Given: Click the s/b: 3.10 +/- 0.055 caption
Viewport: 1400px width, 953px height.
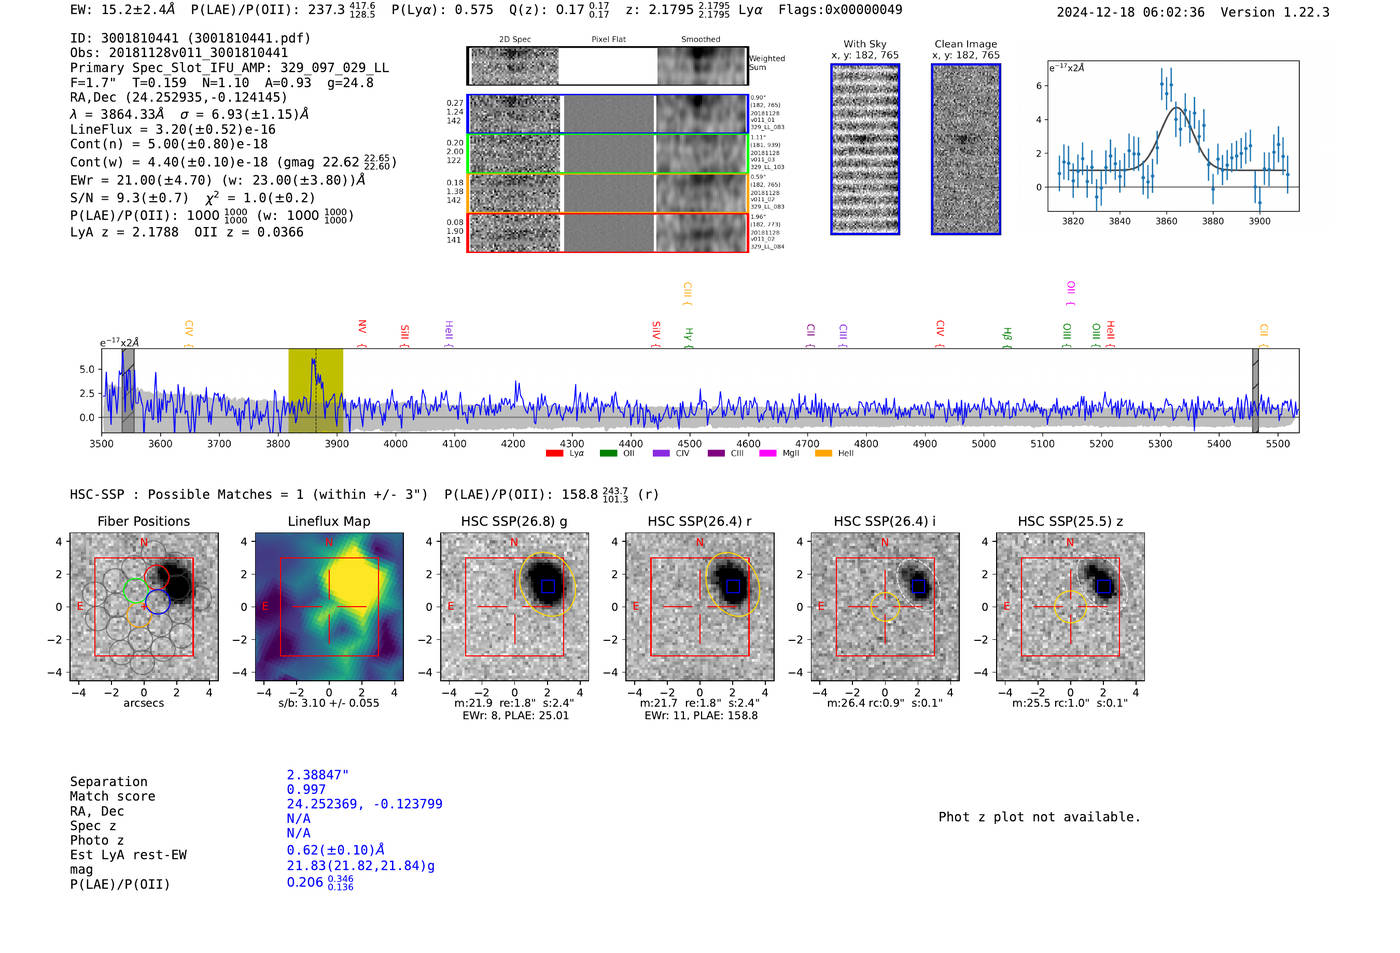Looking at the screenshot, I should [329, 703].
